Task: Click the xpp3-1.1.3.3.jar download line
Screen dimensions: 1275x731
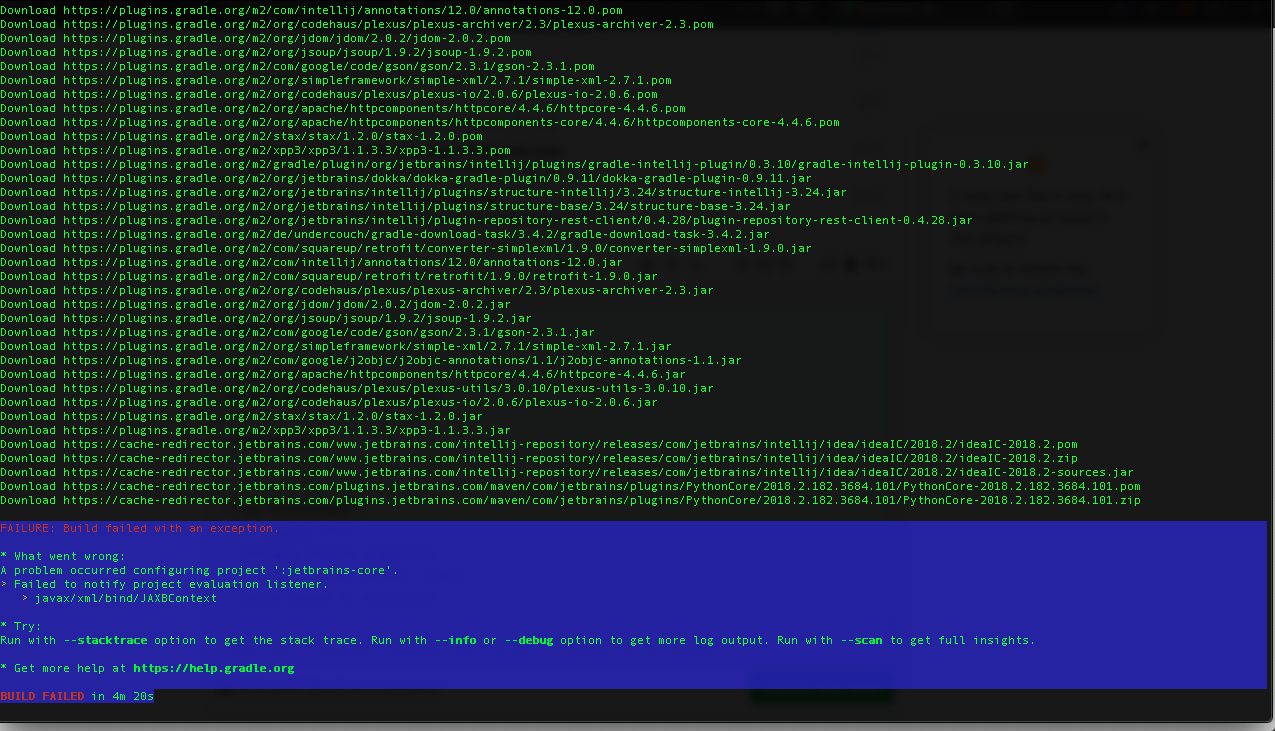Action: (x=255, y=430)
